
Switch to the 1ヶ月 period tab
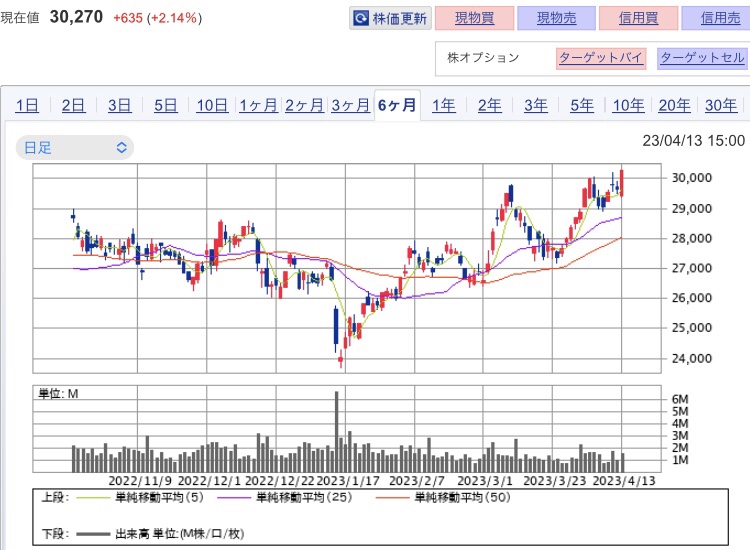point(258,105)
